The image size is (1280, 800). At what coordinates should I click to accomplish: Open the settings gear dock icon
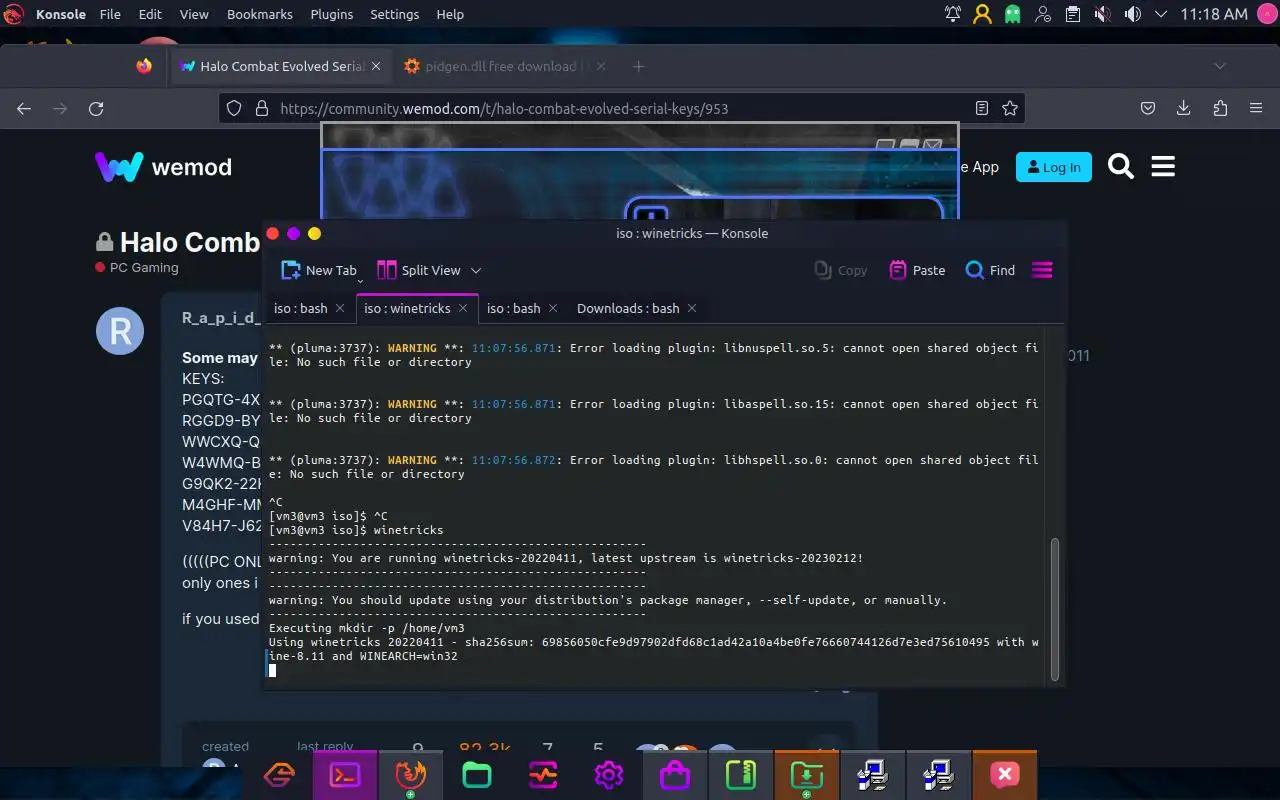609,774
